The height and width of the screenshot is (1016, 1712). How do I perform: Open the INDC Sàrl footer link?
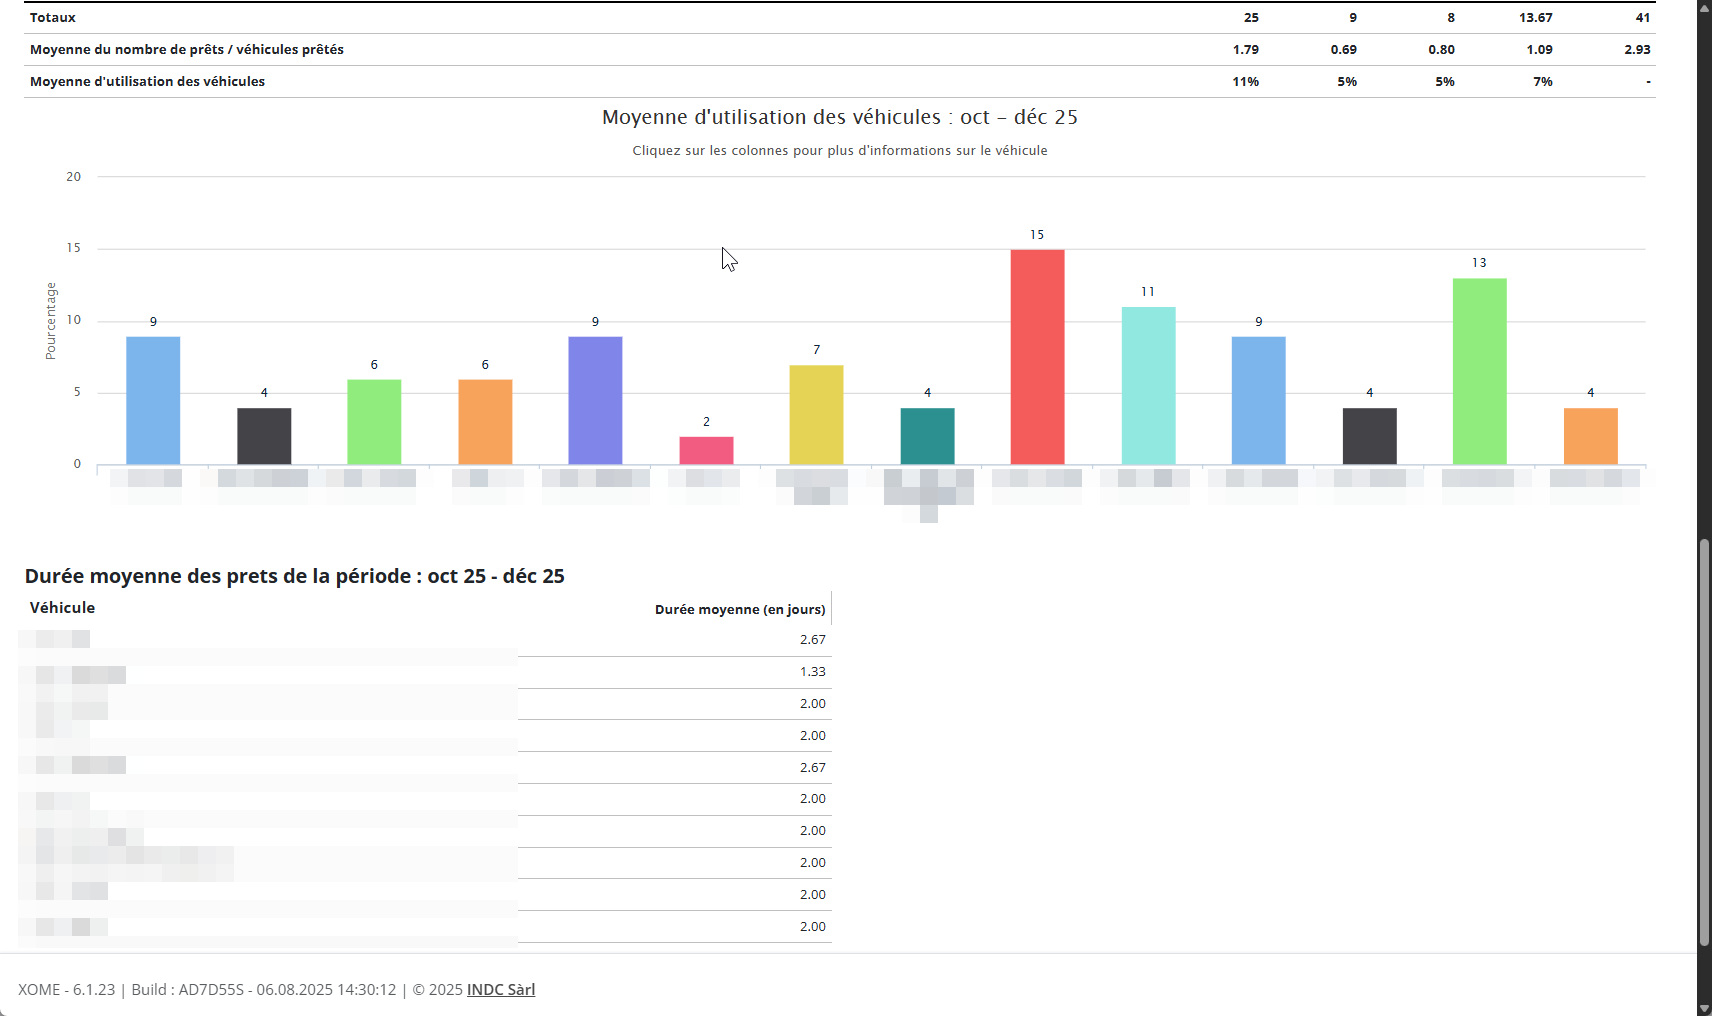point(500,990)
